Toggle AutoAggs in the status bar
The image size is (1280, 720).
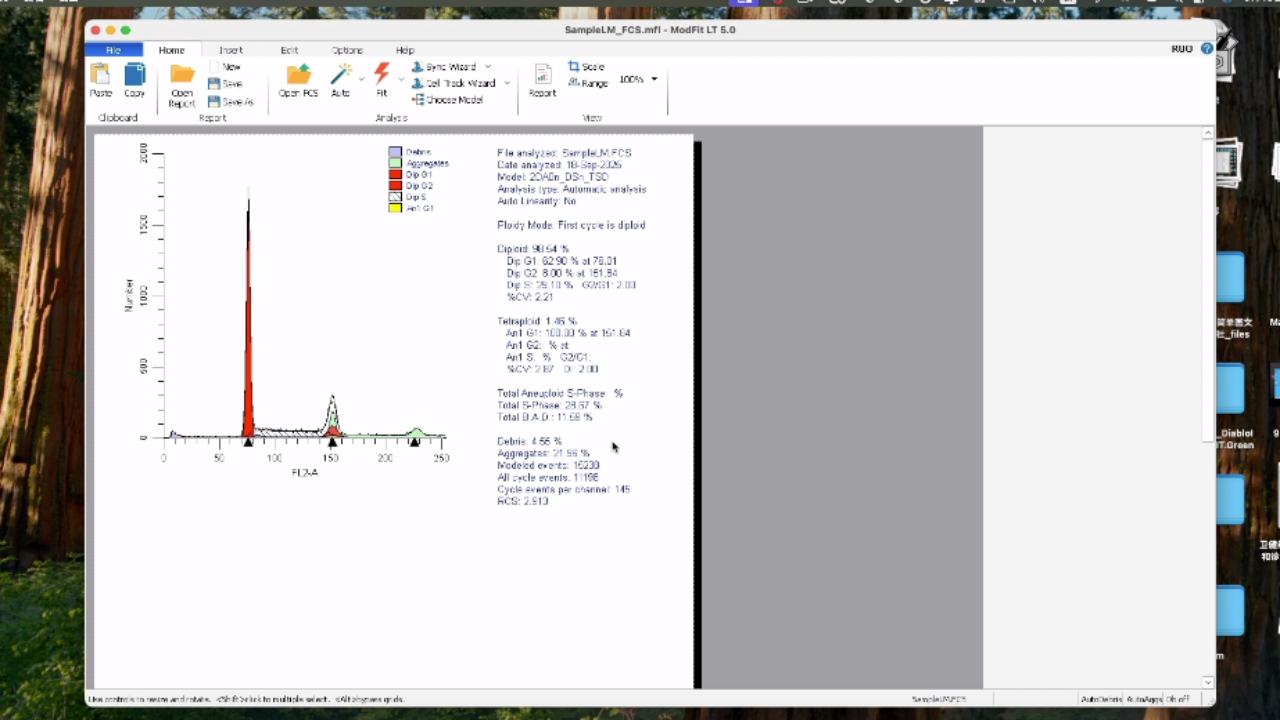point(1144,699)
